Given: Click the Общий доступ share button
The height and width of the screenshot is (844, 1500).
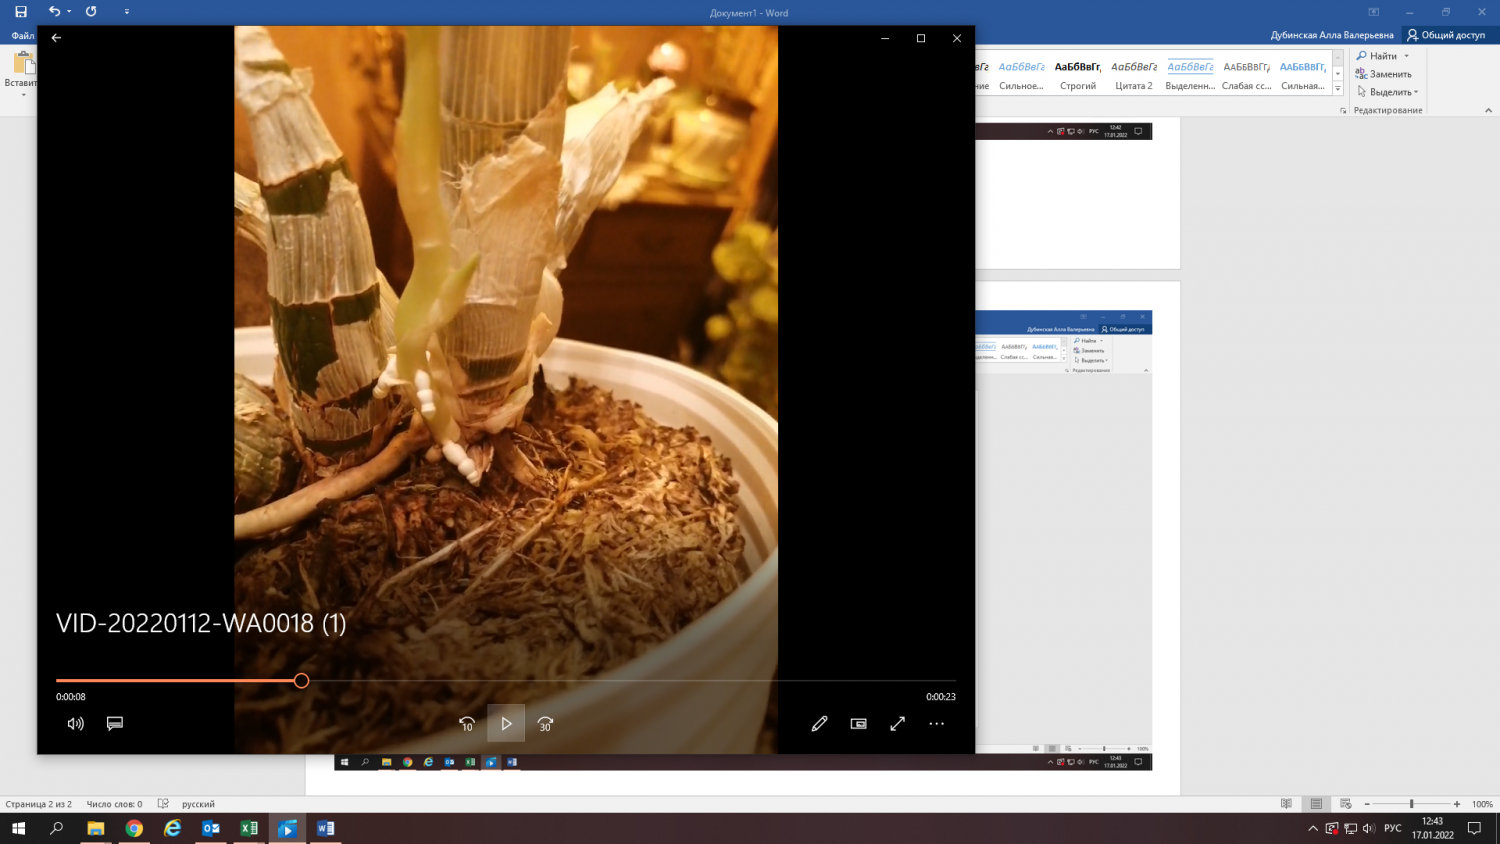Looking at the screenshot, I should [1446, 35].
